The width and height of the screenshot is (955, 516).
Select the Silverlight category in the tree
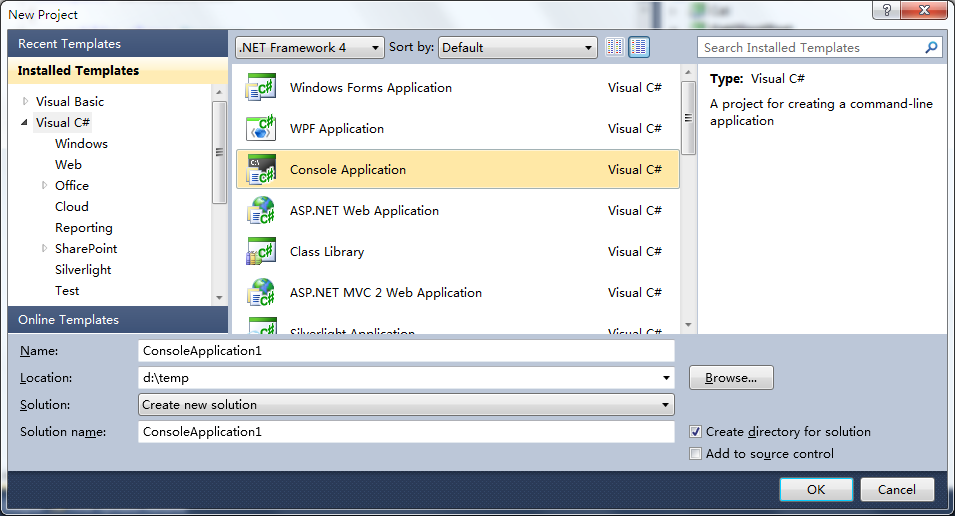(x=83, y=269)
